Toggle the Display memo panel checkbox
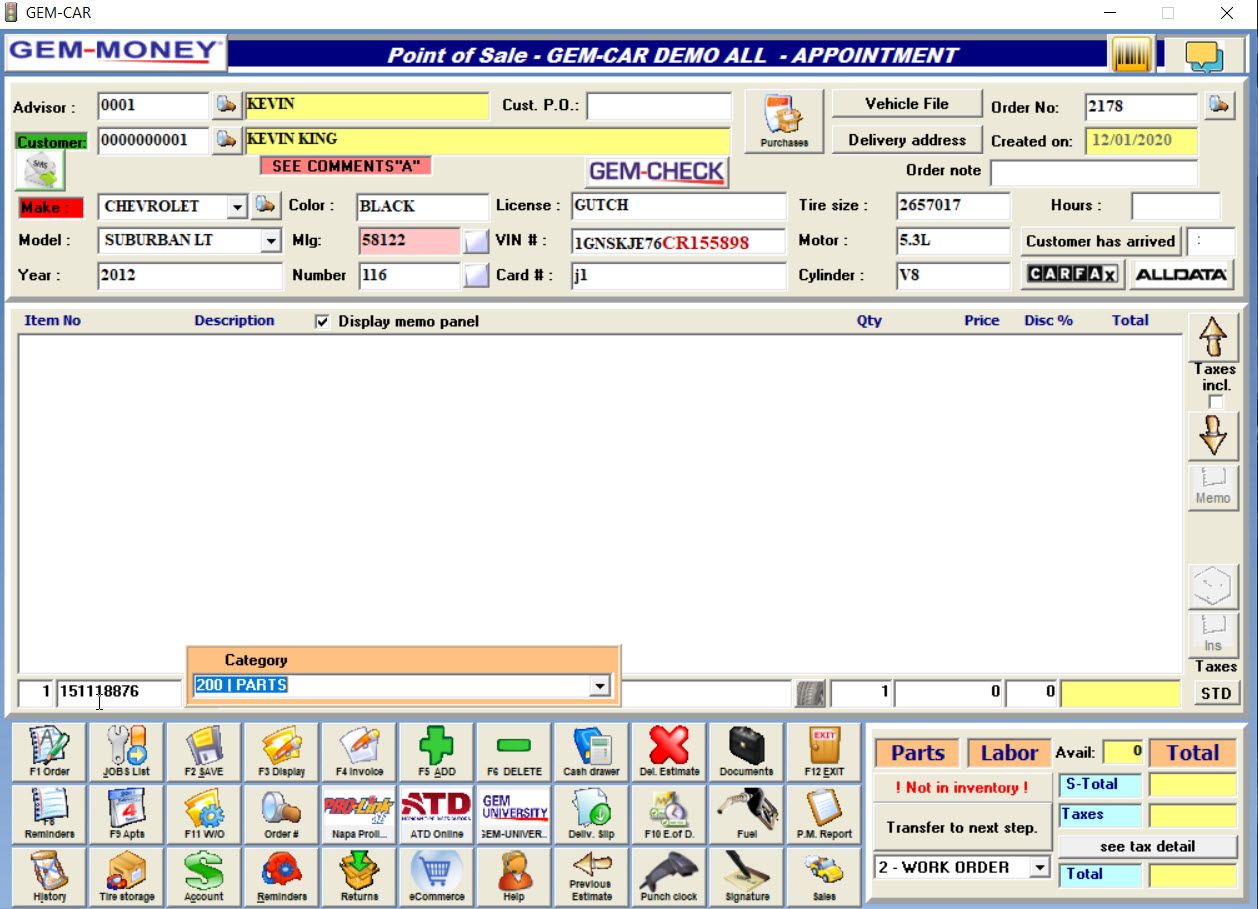Screen dimensions: 1258x909 click(x=322, y=322)
